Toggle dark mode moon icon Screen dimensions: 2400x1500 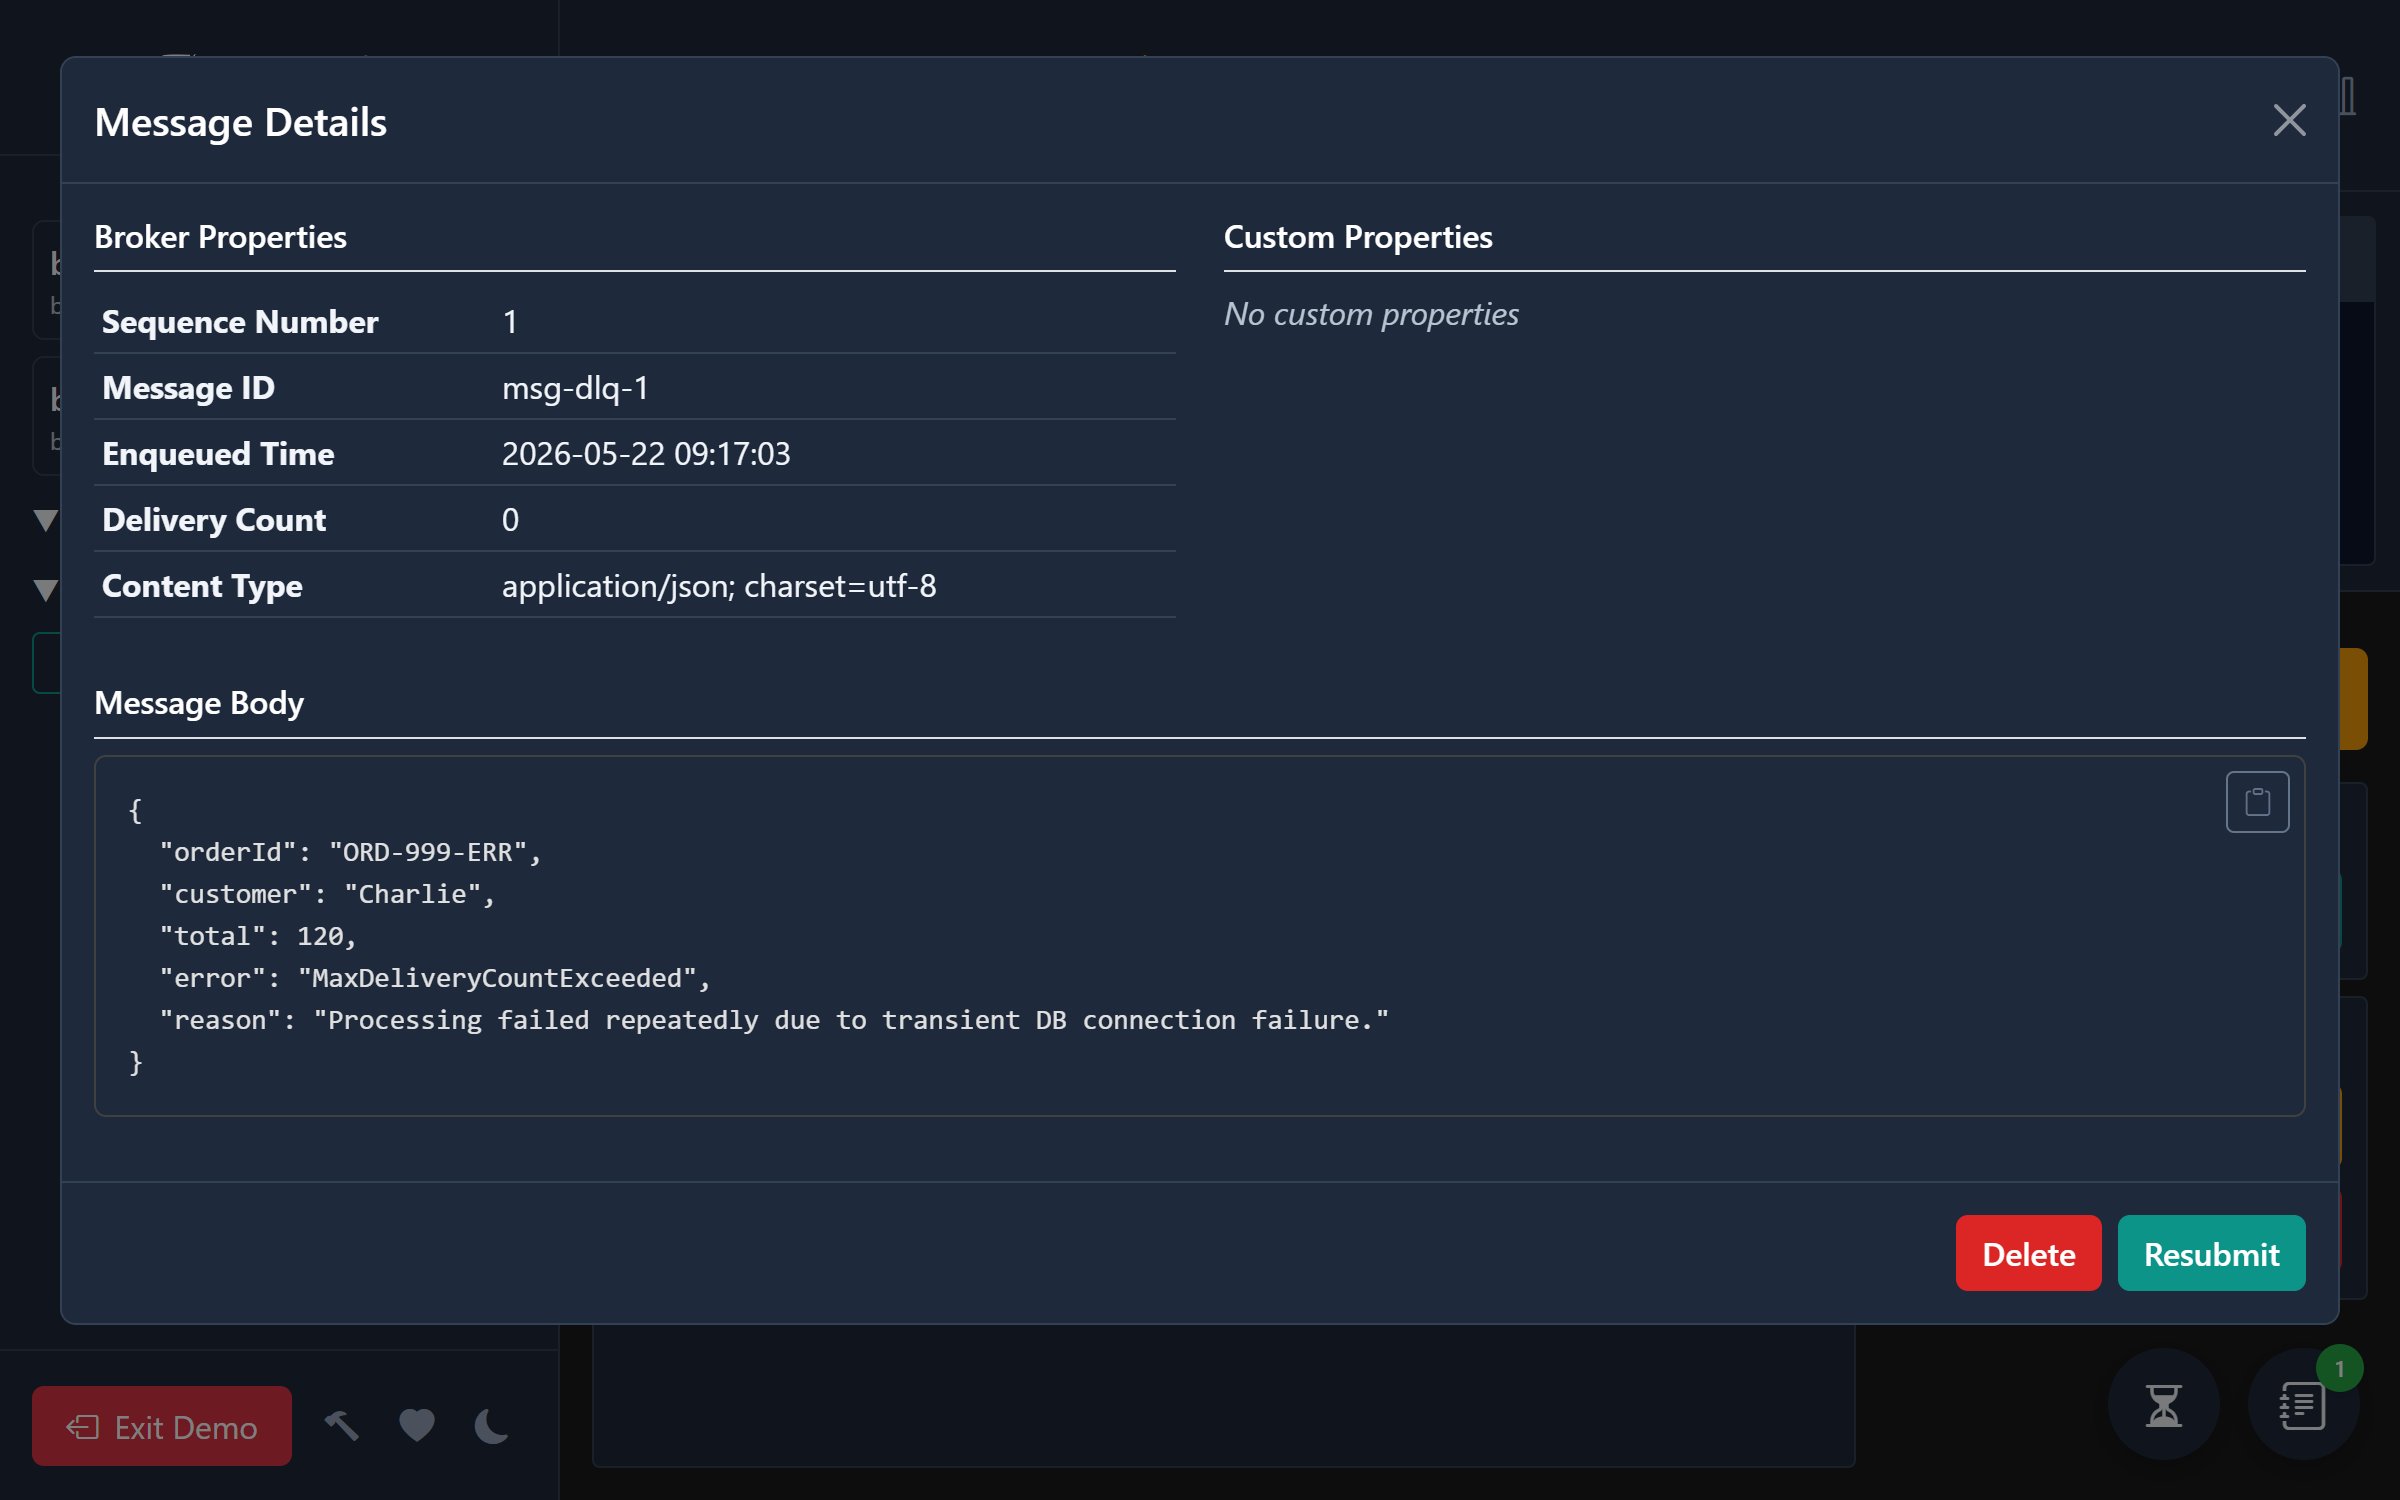click(491, 1426)
